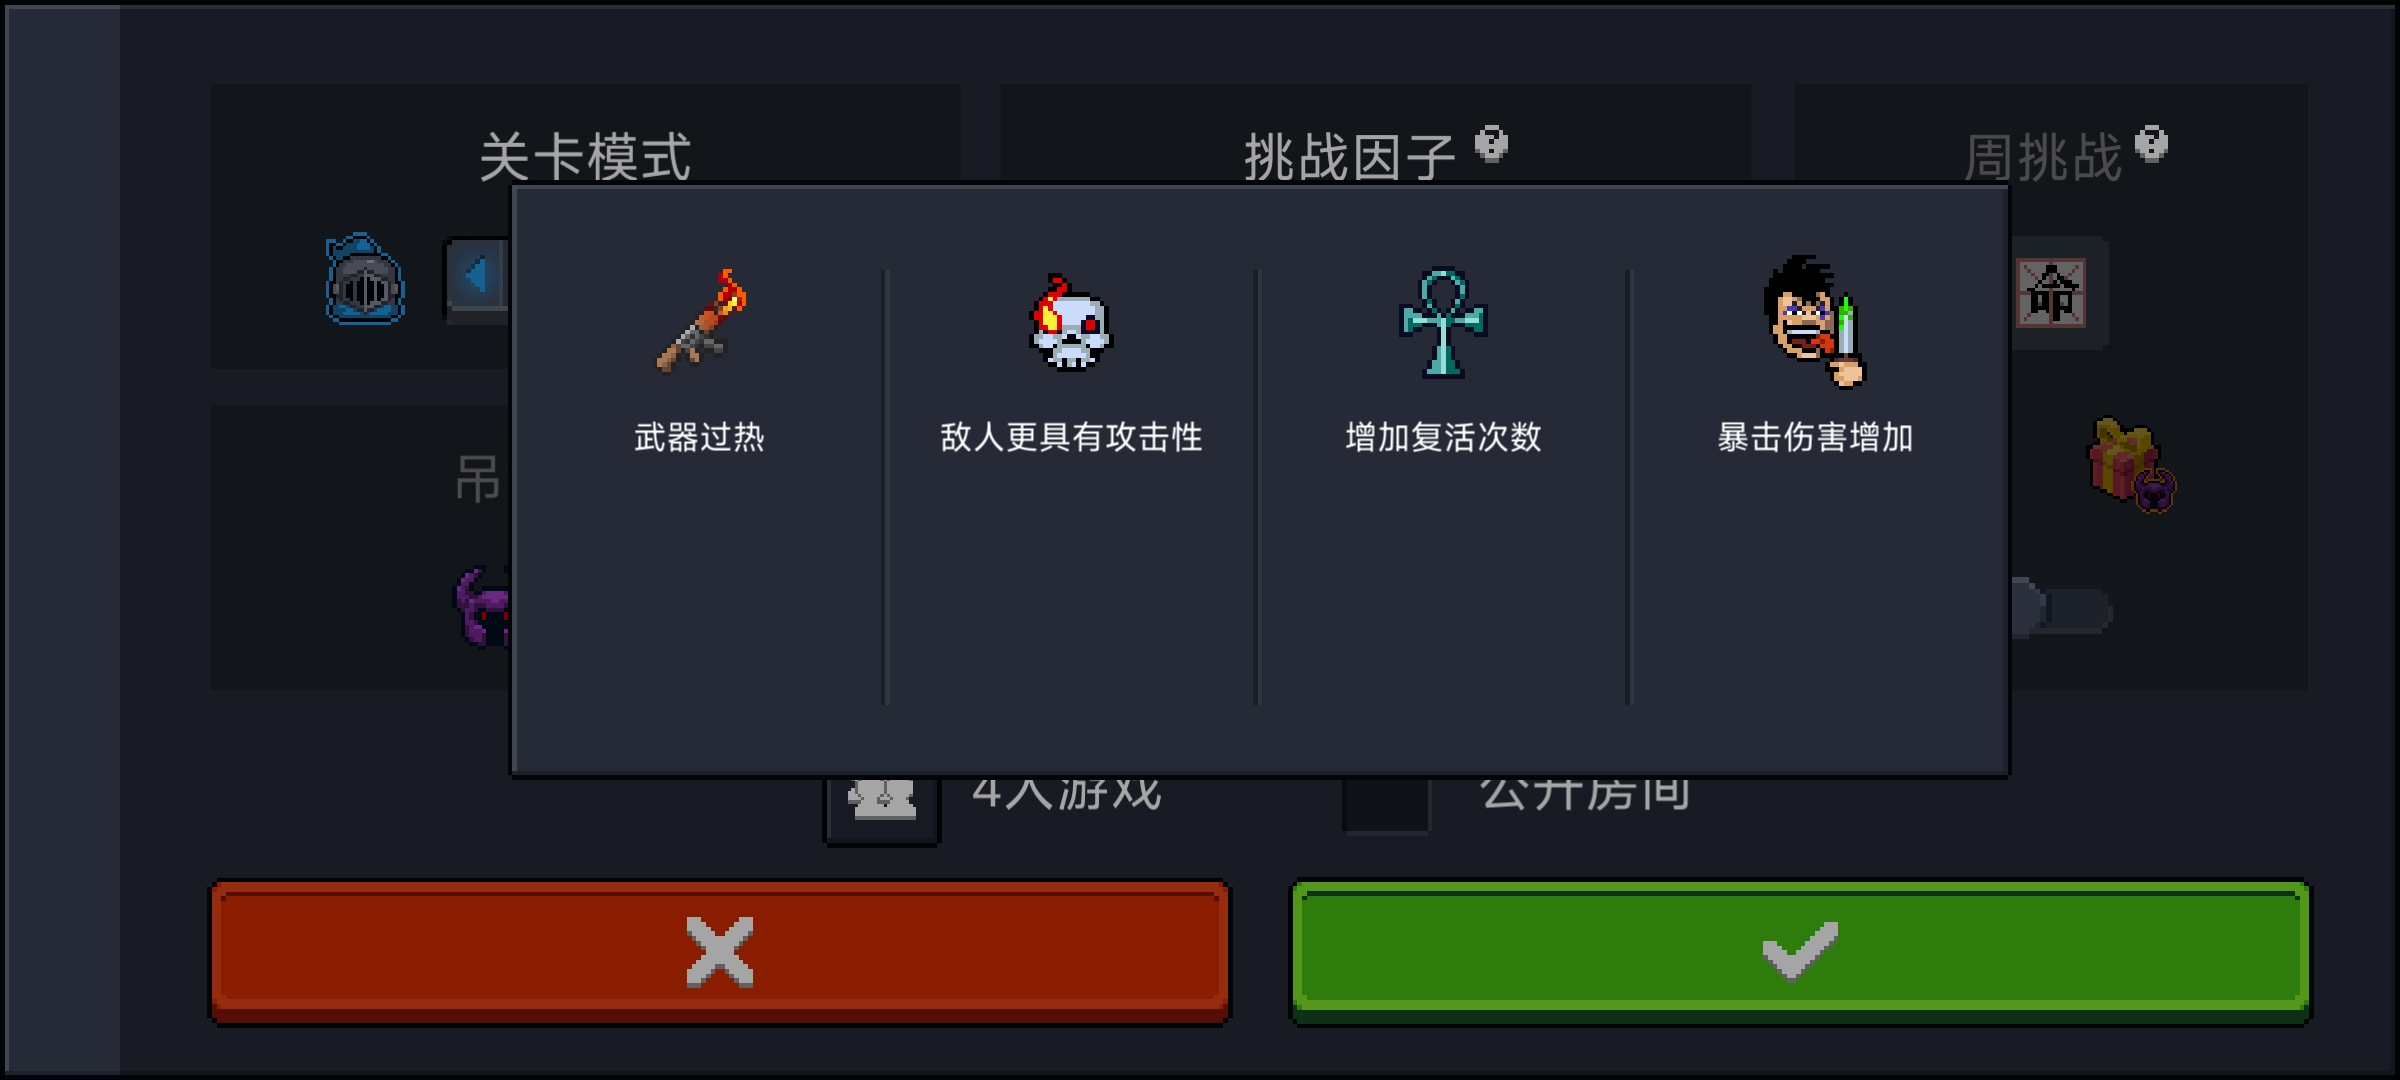
Task: Open the 命 challenge factor tile
Action: tap(2051, 293)
